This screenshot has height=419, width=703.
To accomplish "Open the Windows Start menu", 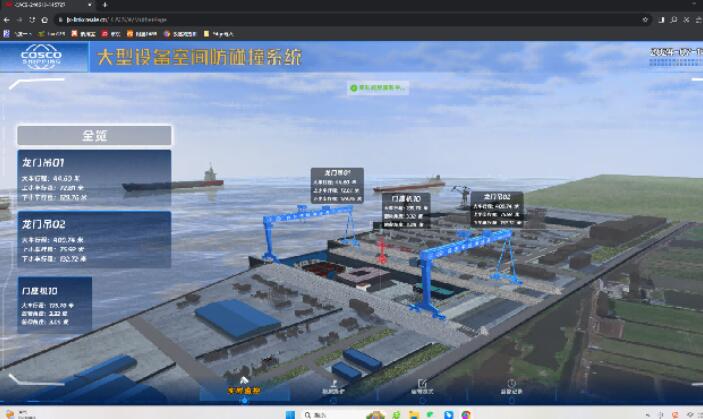I will [288, 413].
